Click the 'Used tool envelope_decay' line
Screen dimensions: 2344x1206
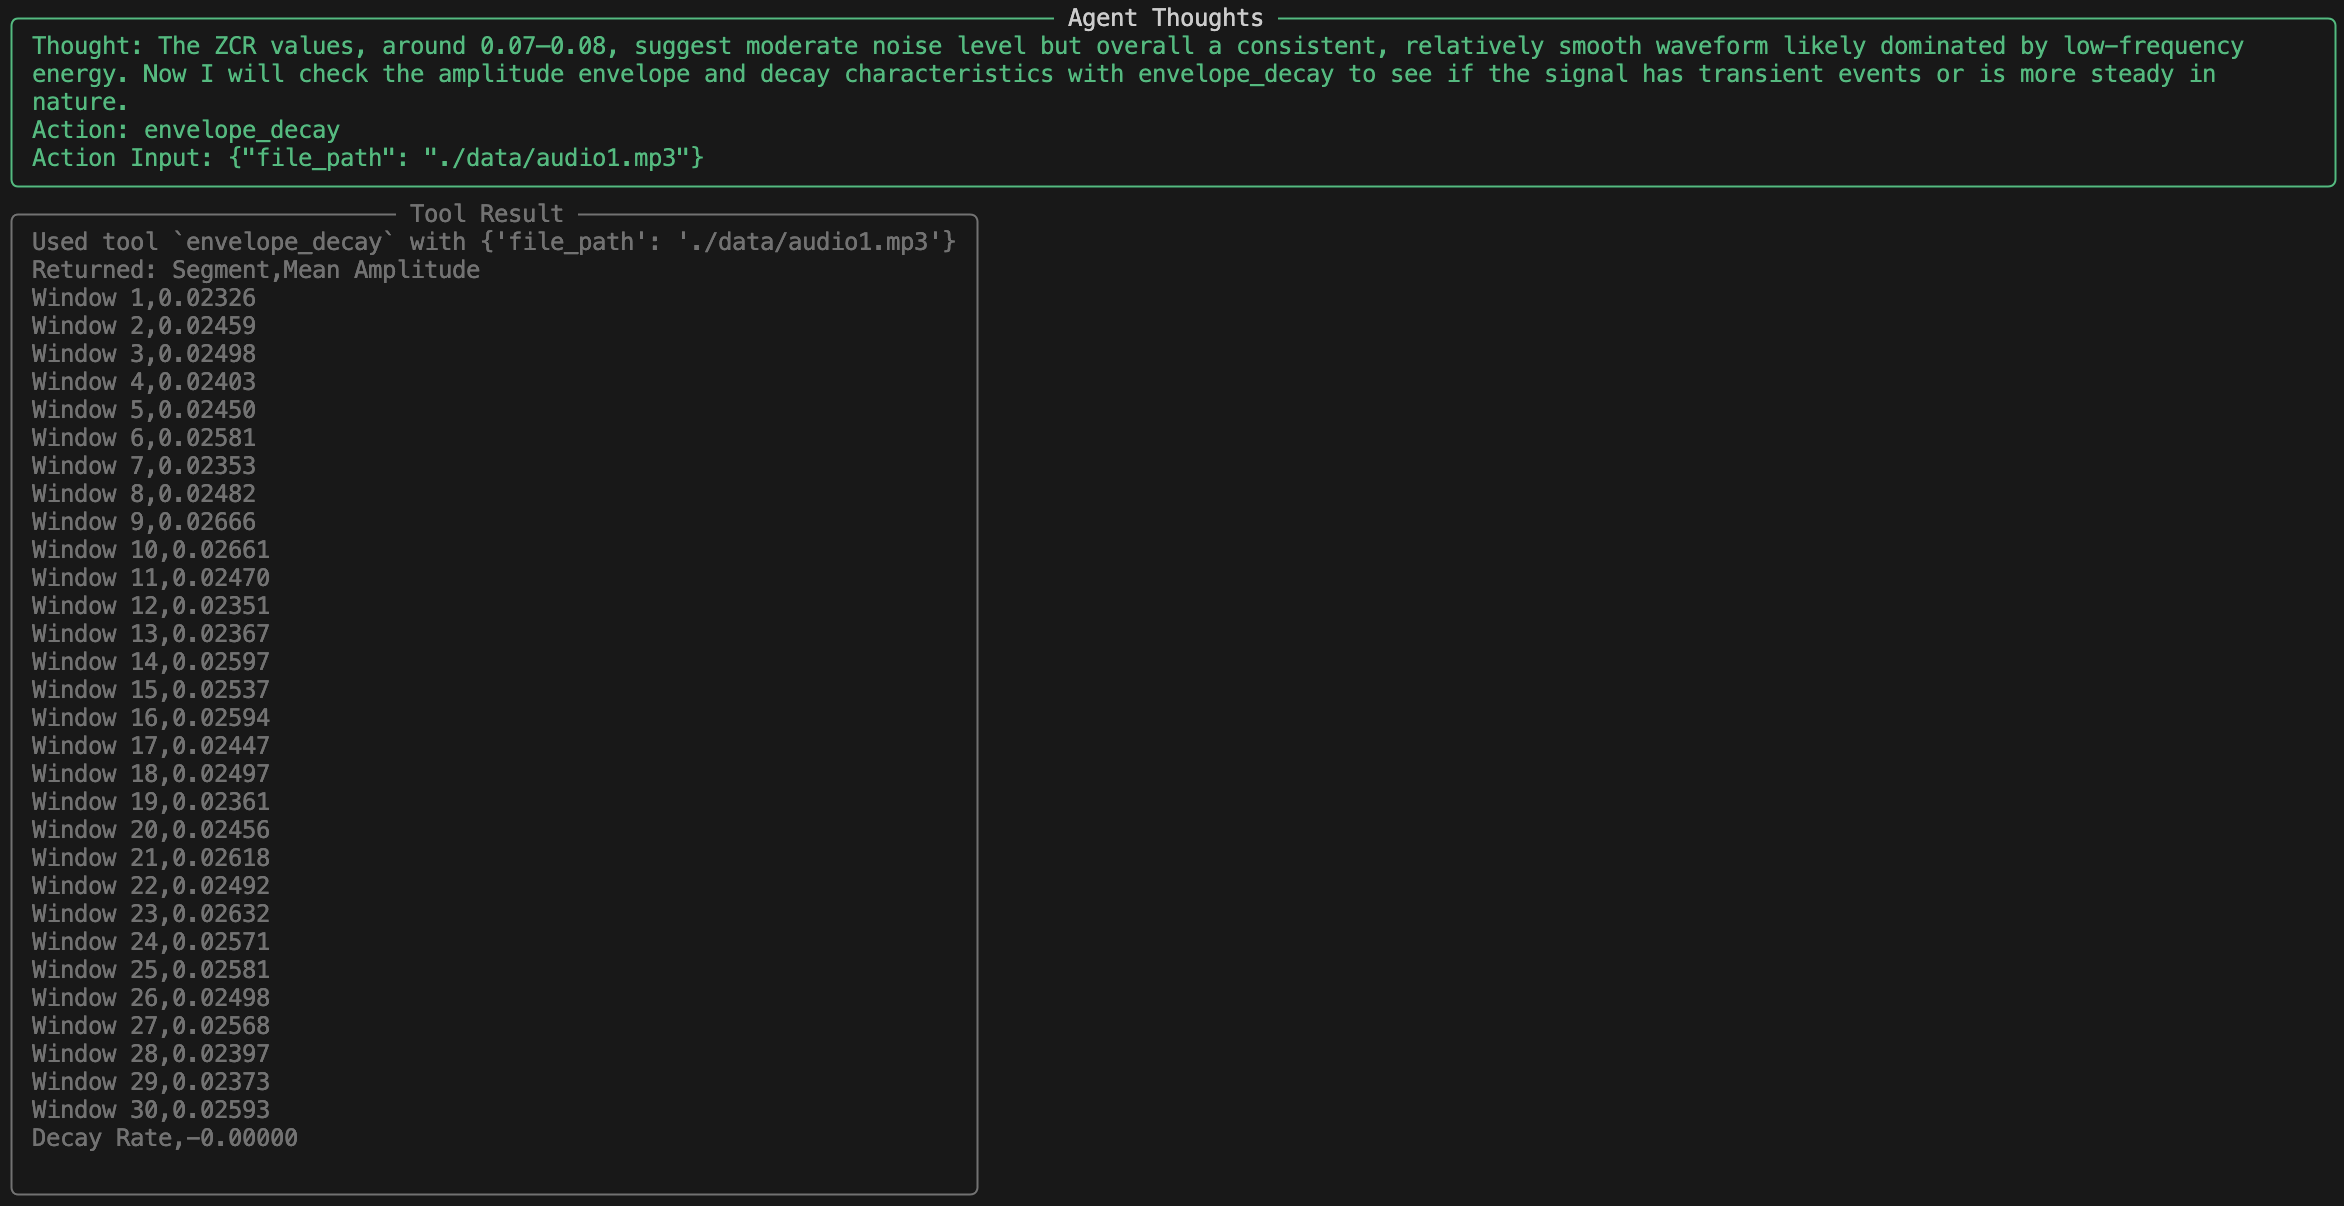(x=493, y=242)
